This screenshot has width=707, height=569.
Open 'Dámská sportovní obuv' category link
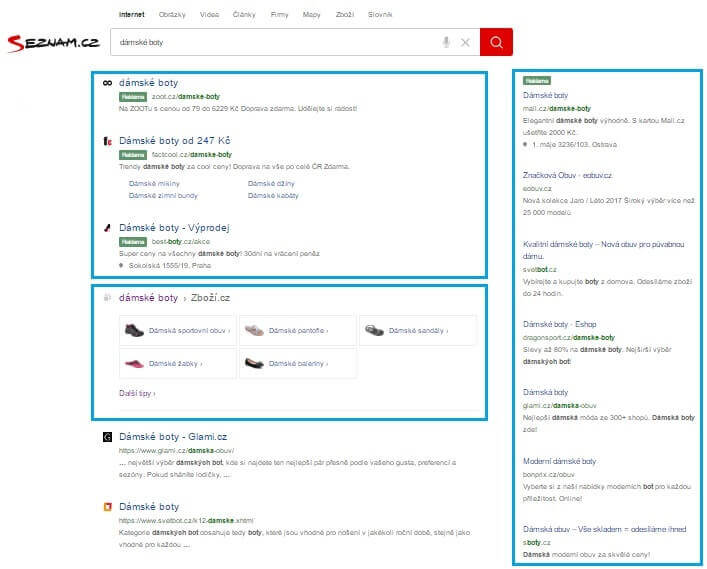pyautogui.click(x=189, y=330)
